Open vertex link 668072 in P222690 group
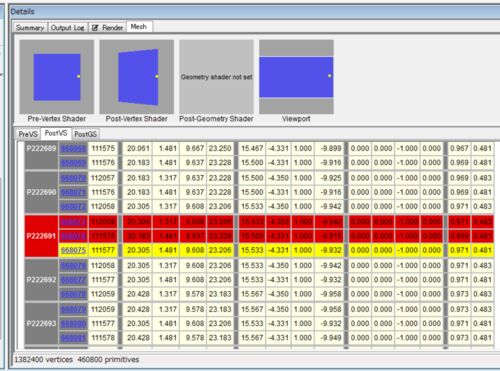The width and height of the screenshot is (500, 371). click(x=73, y=206)
